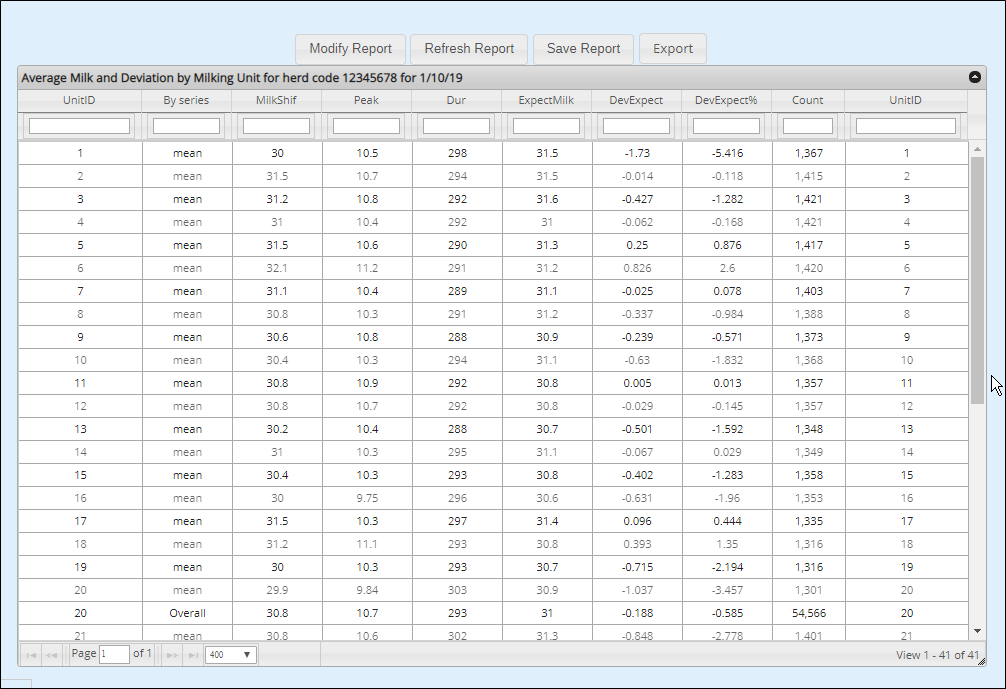This screenshot has width=1006, height=689.
Task: Click the page number input field
Action: [115, 655]
